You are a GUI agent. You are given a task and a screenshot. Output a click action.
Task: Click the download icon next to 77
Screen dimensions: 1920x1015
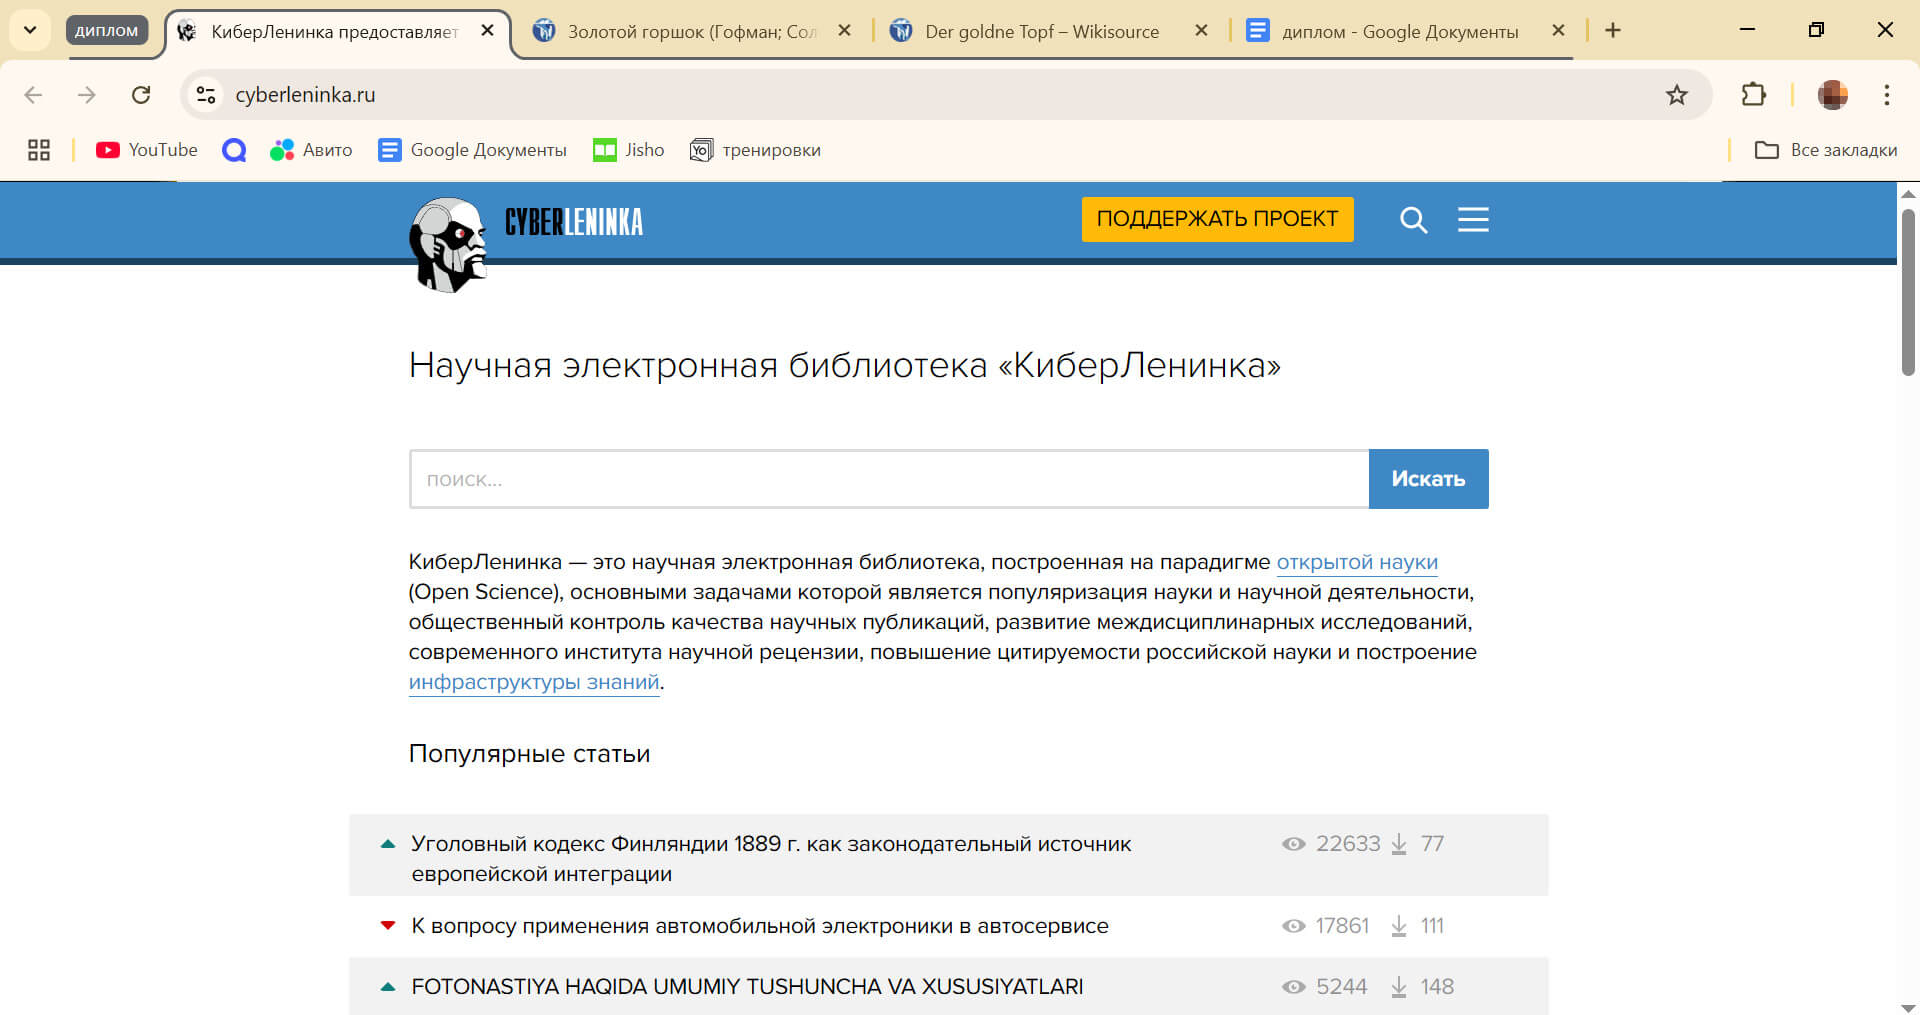pyautogui.click(x=1399, y=845)
